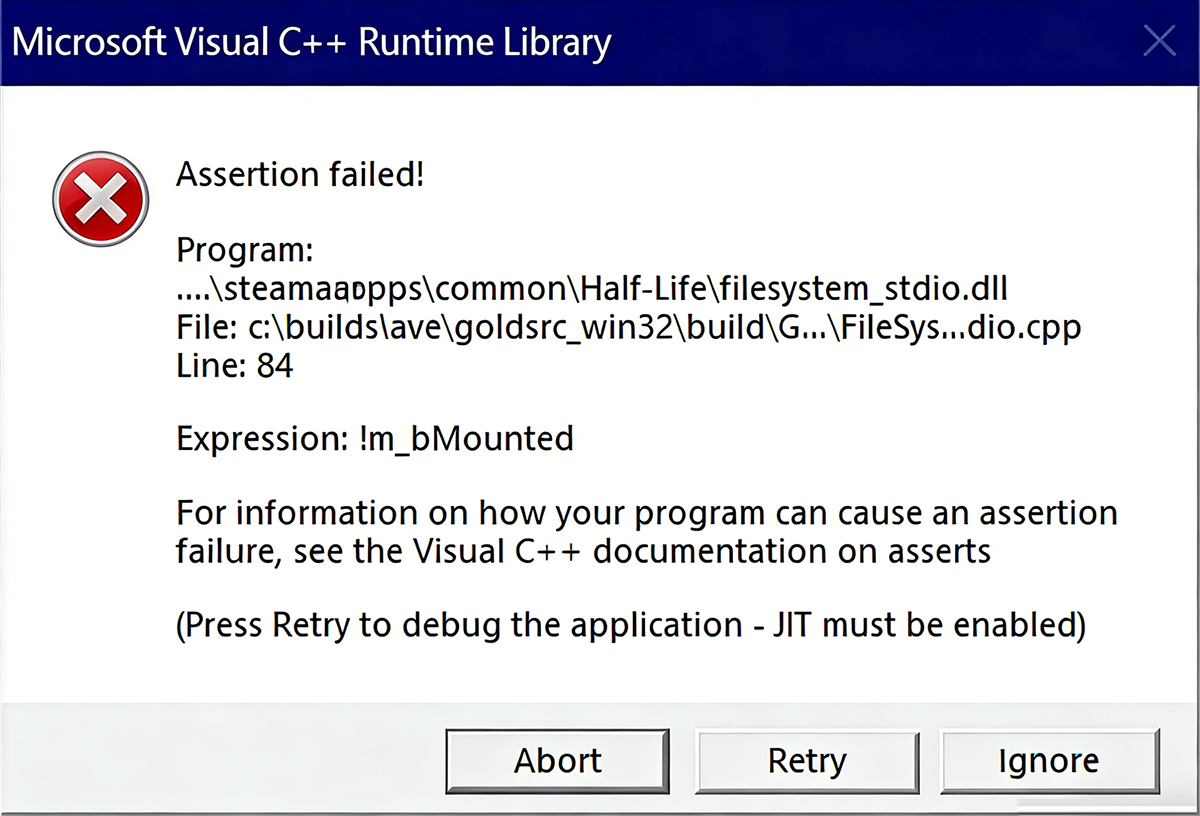This screenshot has height=816, width=1200.
Task: Click the "Program:" label
Action: tap(245, 248)
